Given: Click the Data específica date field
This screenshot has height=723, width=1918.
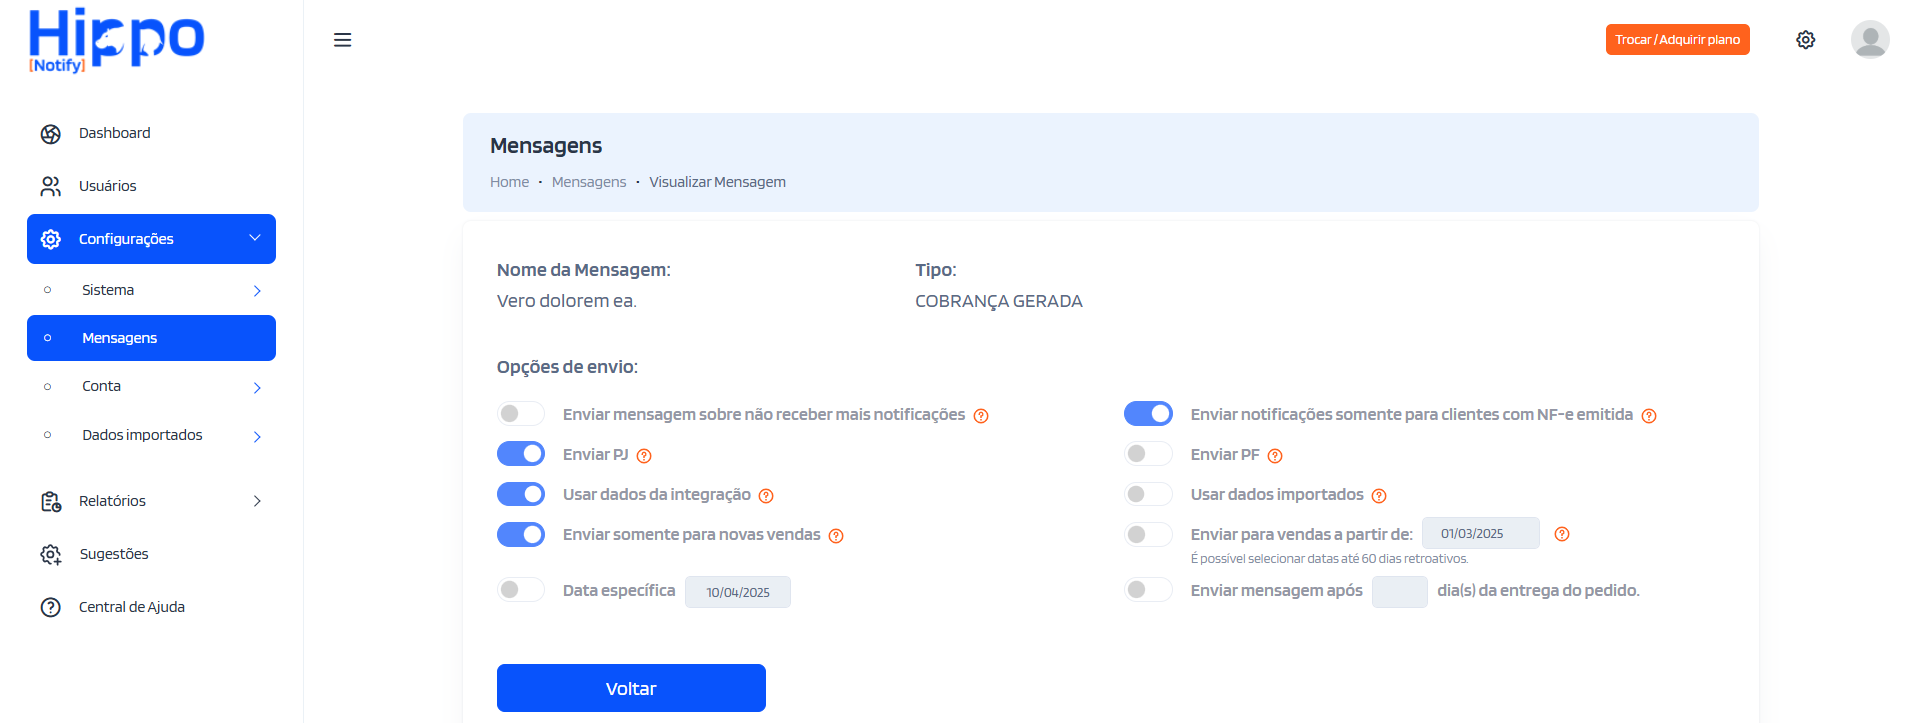Looking at the screenshot, I should pyautogui.click(x=738, y=592).
